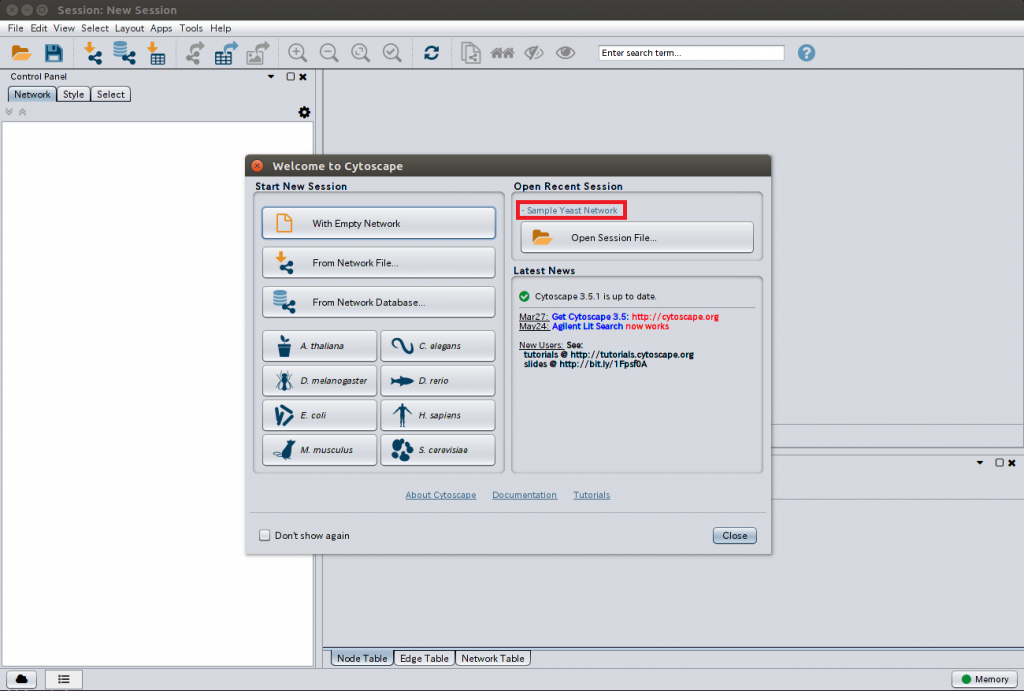Screen dimensions: 1024x691
Task: Switch to the Network tab
Action: pyautogui.click(x=32, y=94)
